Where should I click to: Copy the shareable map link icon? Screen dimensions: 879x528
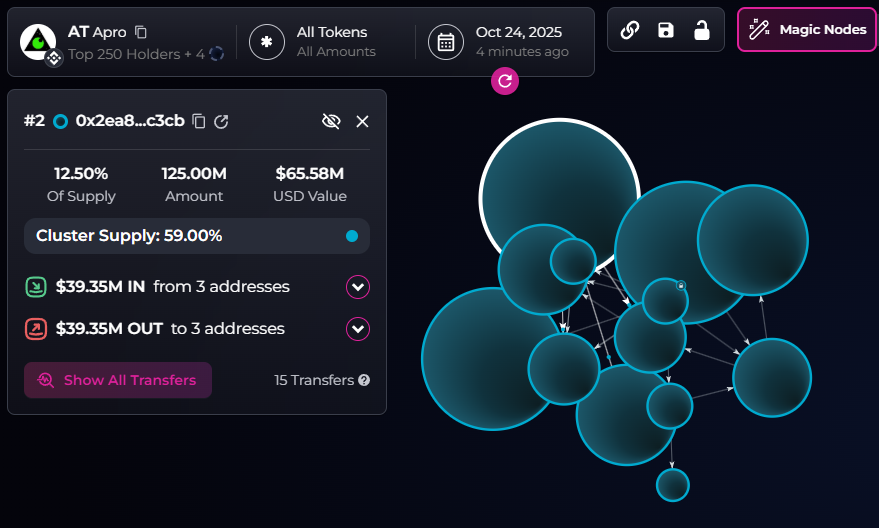click(630, 30)
